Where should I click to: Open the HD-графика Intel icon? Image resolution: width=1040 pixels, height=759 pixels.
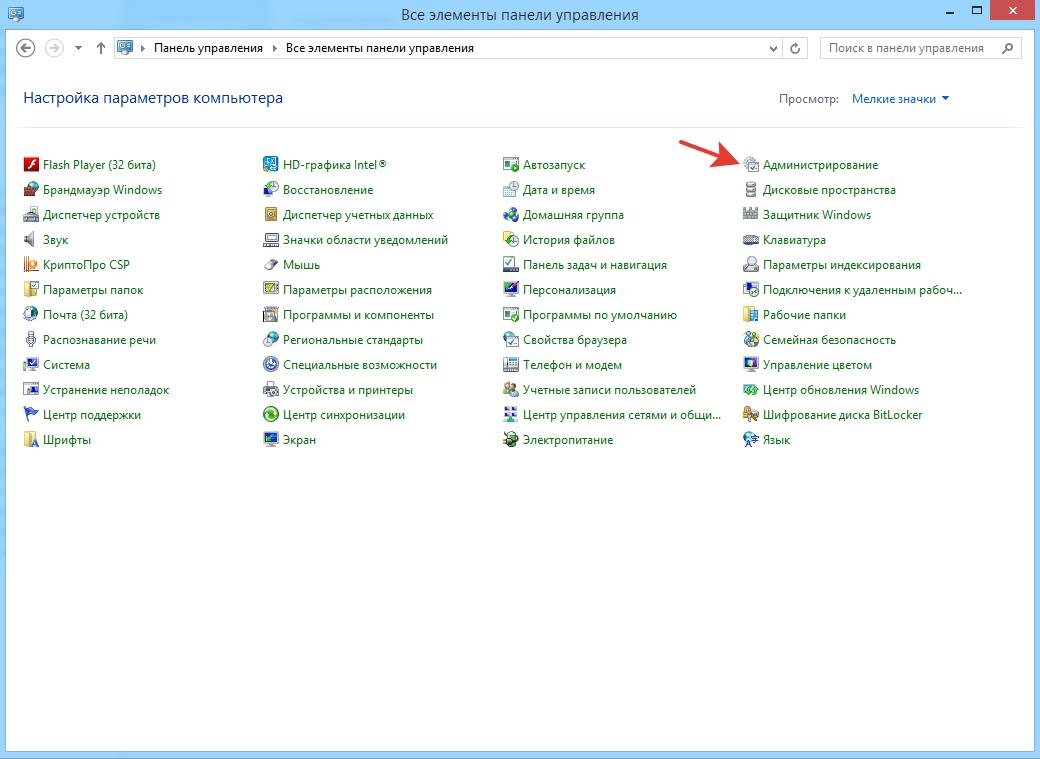point(271,165)
